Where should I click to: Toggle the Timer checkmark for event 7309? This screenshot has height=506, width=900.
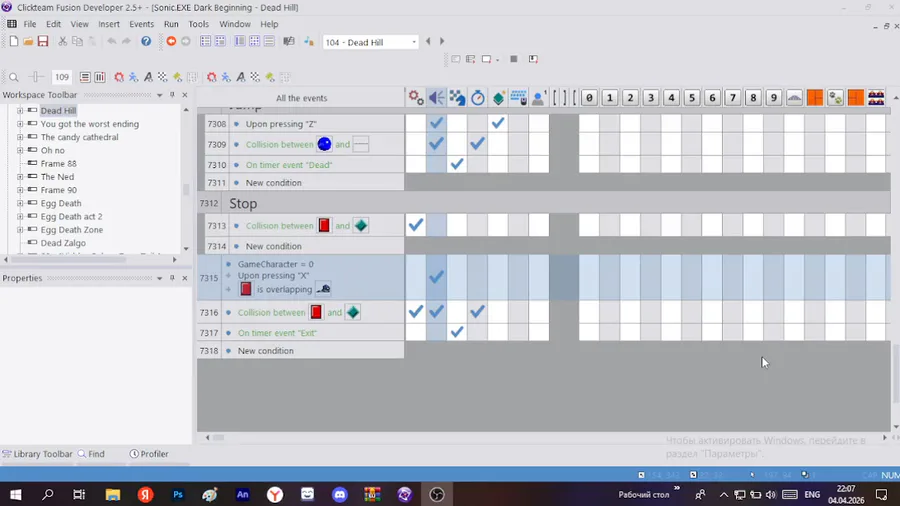click(478, 143)
